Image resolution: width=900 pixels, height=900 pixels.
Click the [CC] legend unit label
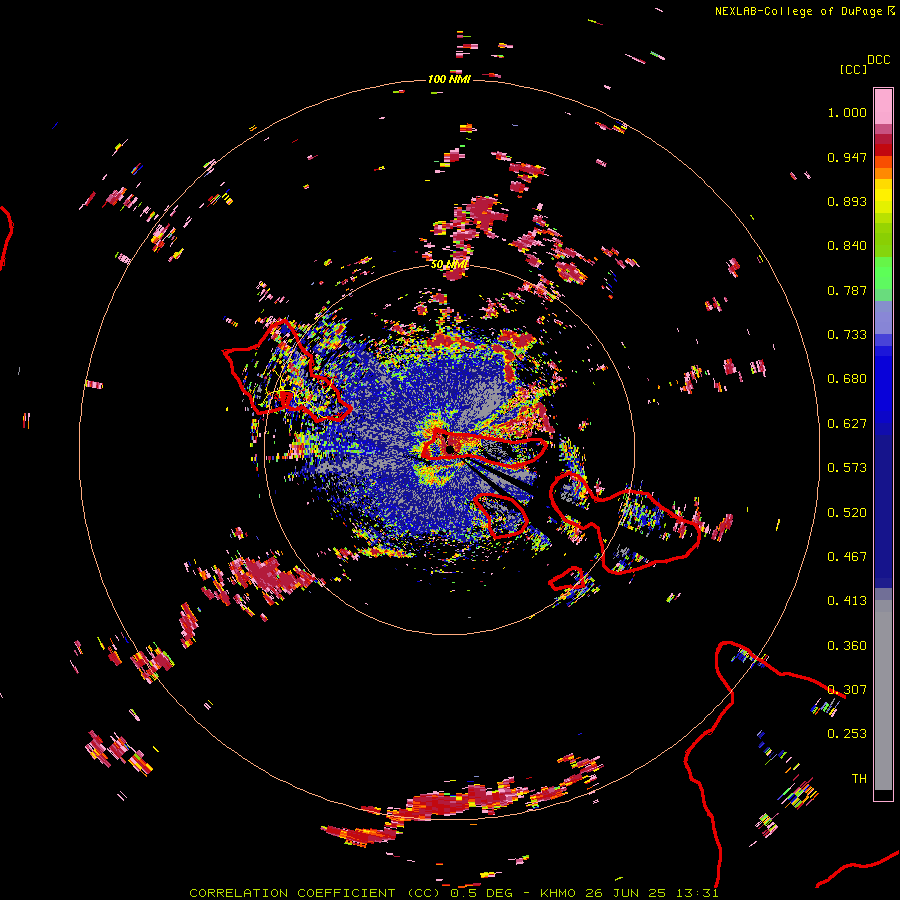[854, 69]
